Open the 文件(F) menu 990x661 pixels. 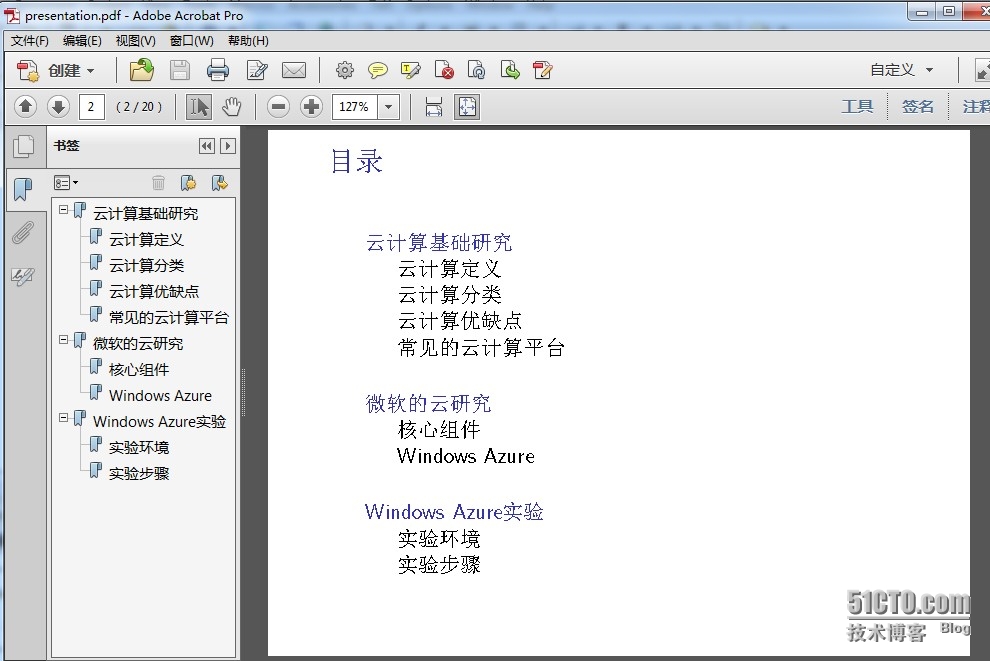tap(29, 40)
